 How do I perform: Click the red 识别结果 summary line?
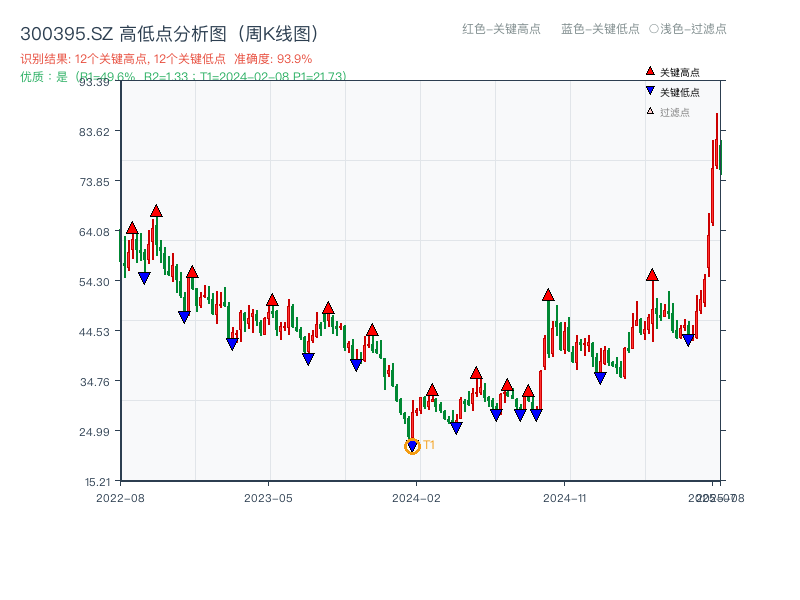pos(166,59)
